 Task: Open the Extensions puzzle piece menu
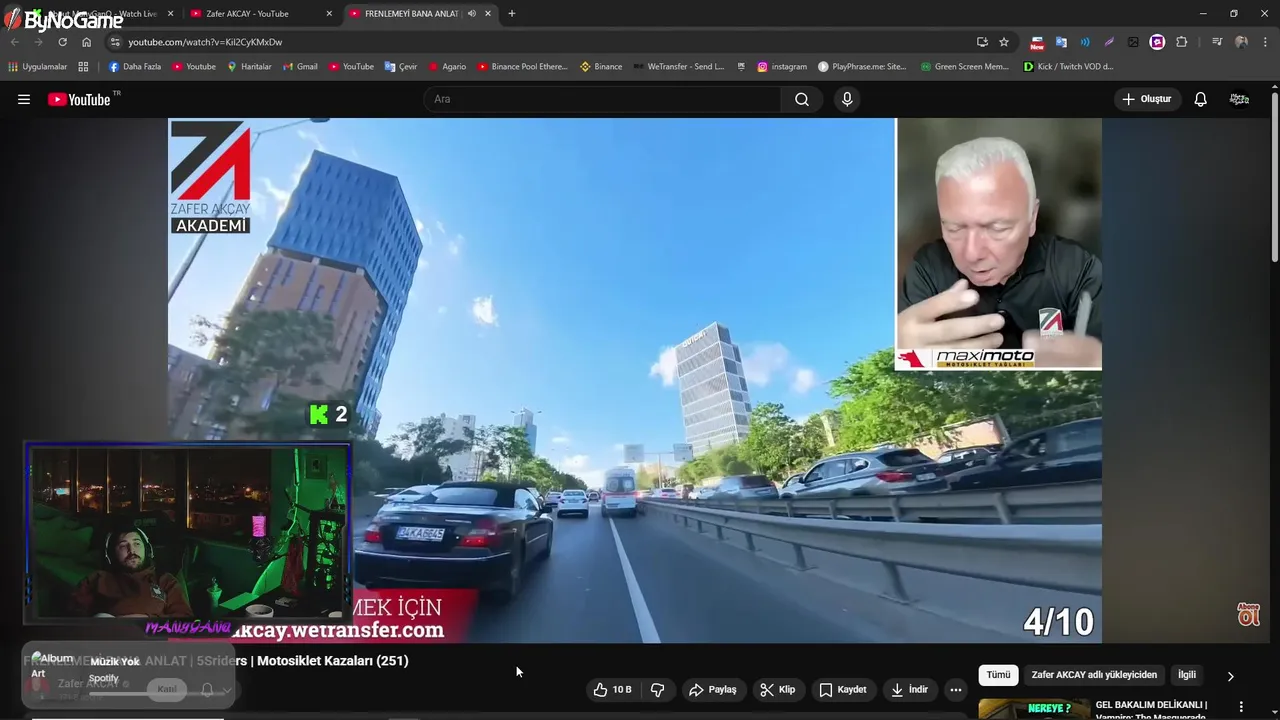coord(1182,42)
